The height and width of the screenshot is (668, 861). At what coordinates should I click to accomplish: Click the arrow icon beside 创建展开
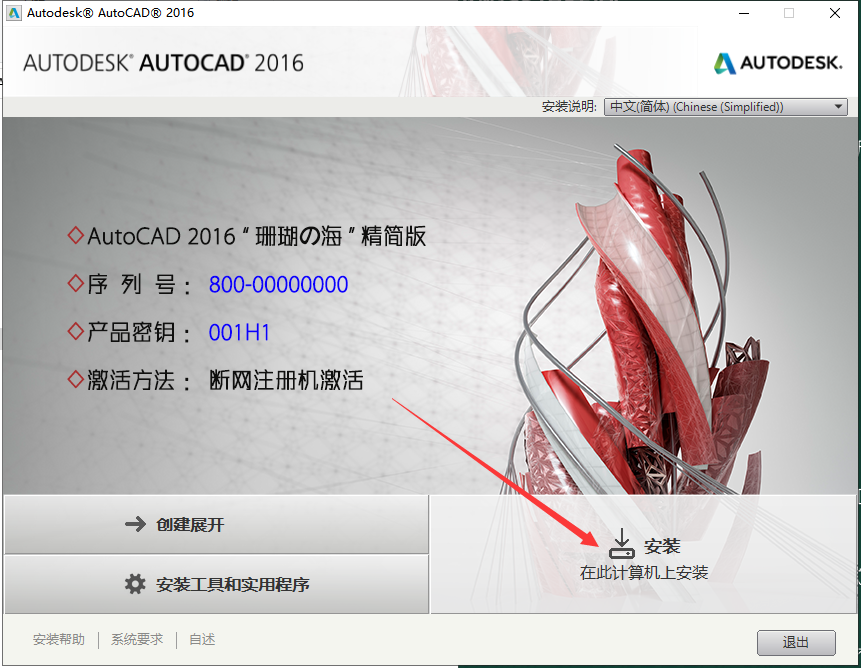[135, 524]
